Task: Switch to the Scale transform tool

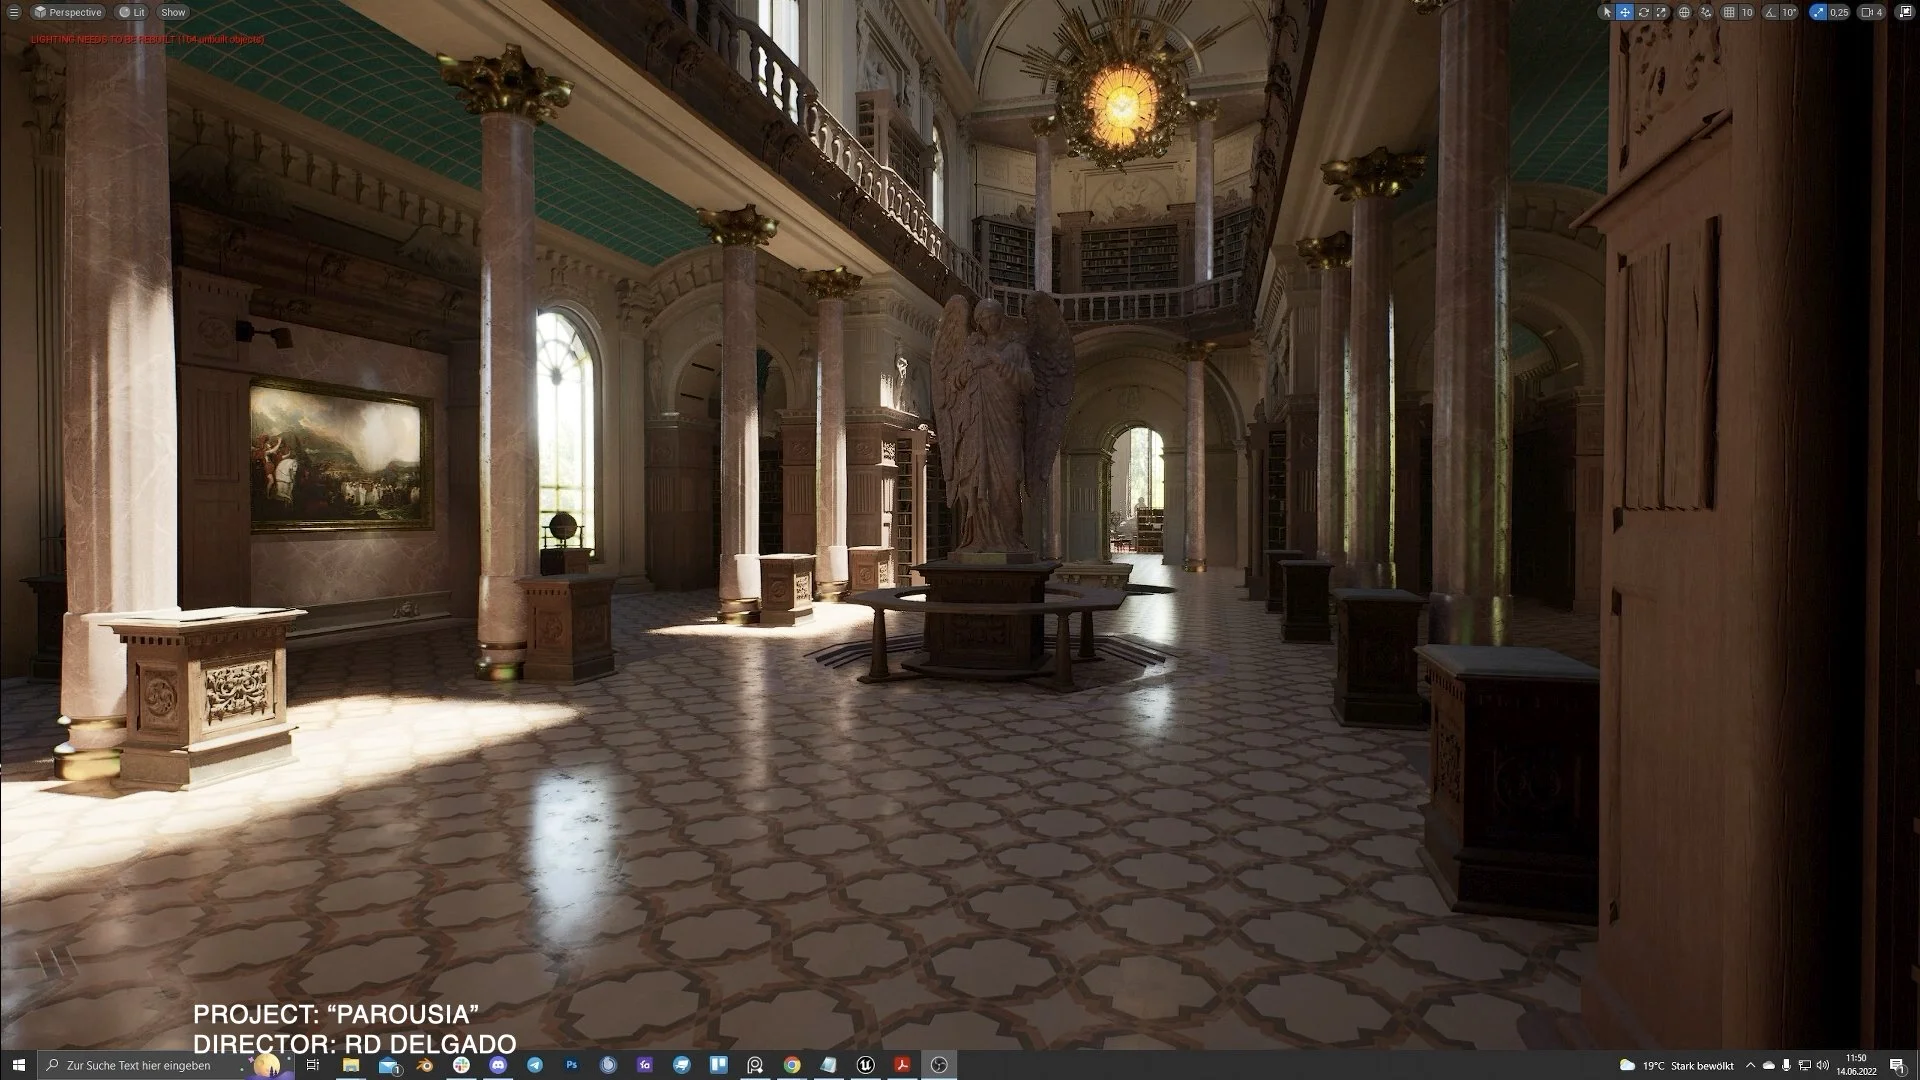Action: 1661,12
